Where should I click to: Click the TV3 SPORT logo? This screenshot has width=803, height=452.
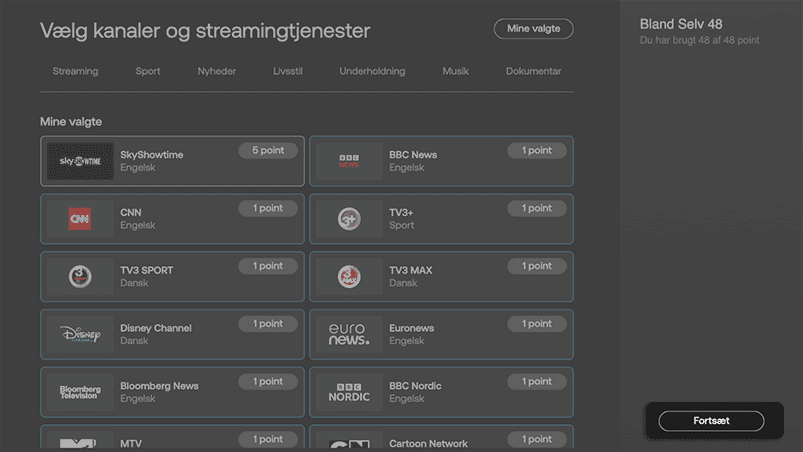coord(80,277)
